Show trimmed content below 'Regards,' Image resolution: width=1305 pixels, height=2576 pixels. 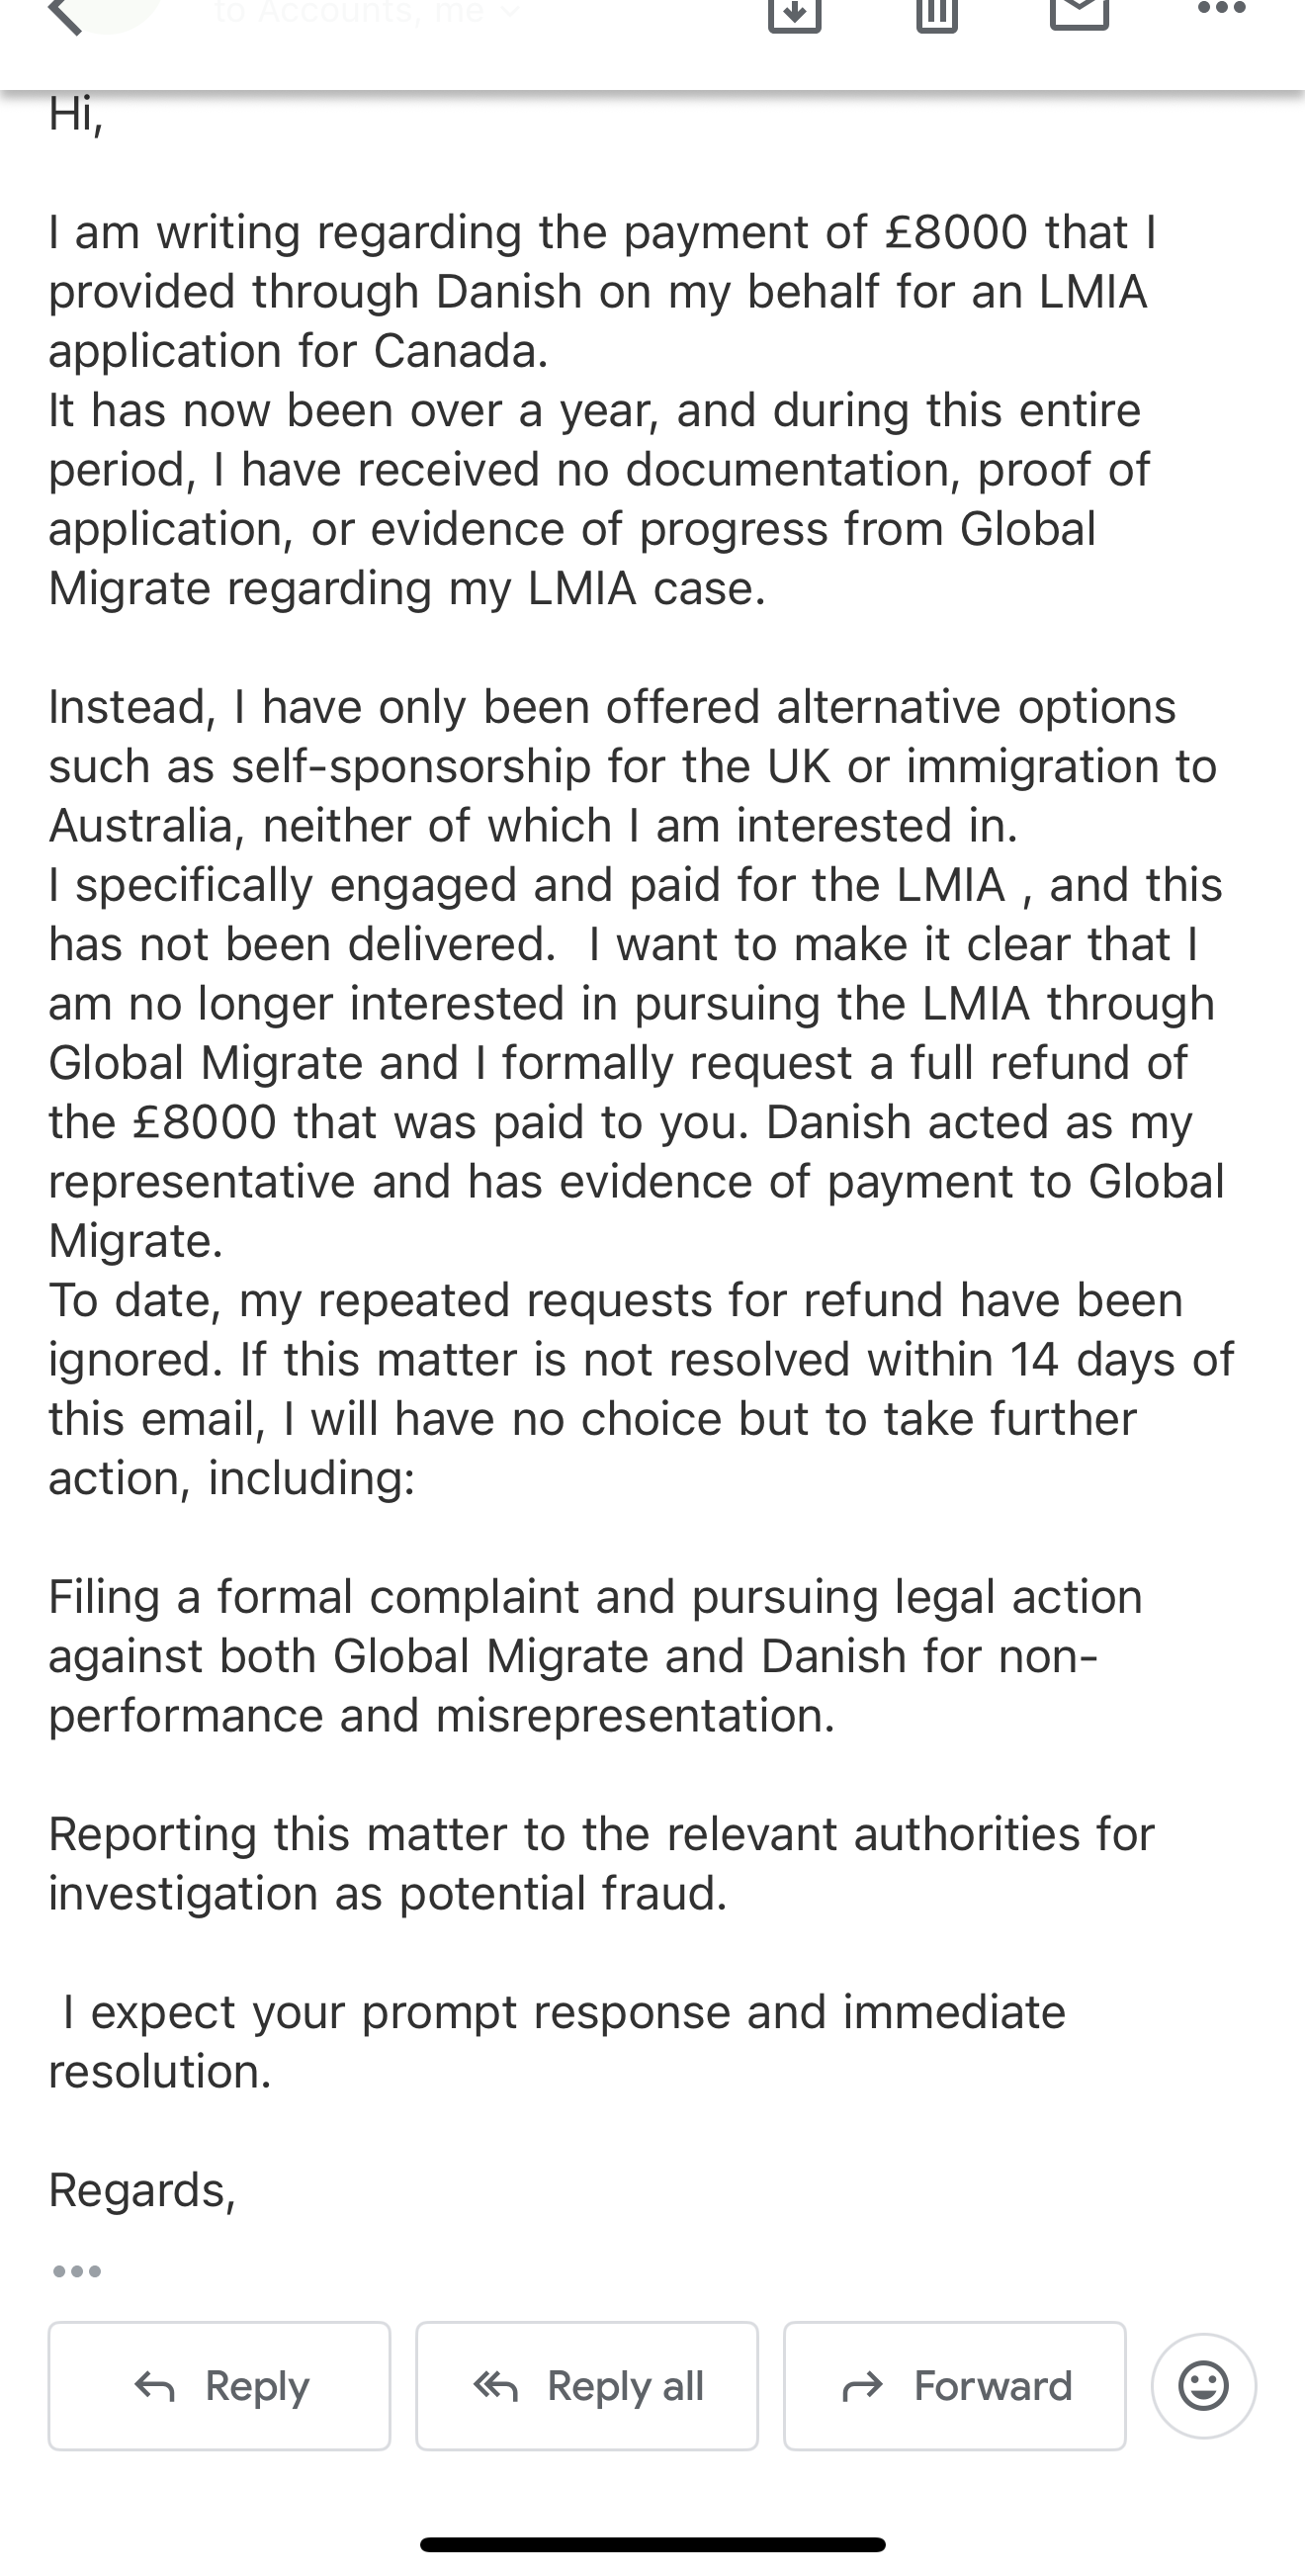coord(77,2271)
